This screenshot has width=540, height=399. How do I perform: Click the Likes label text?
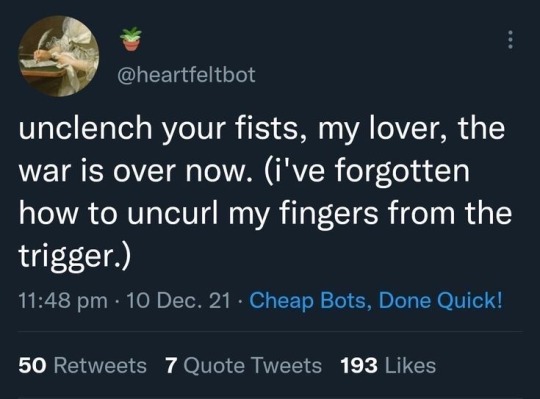[x=411, y=365]
